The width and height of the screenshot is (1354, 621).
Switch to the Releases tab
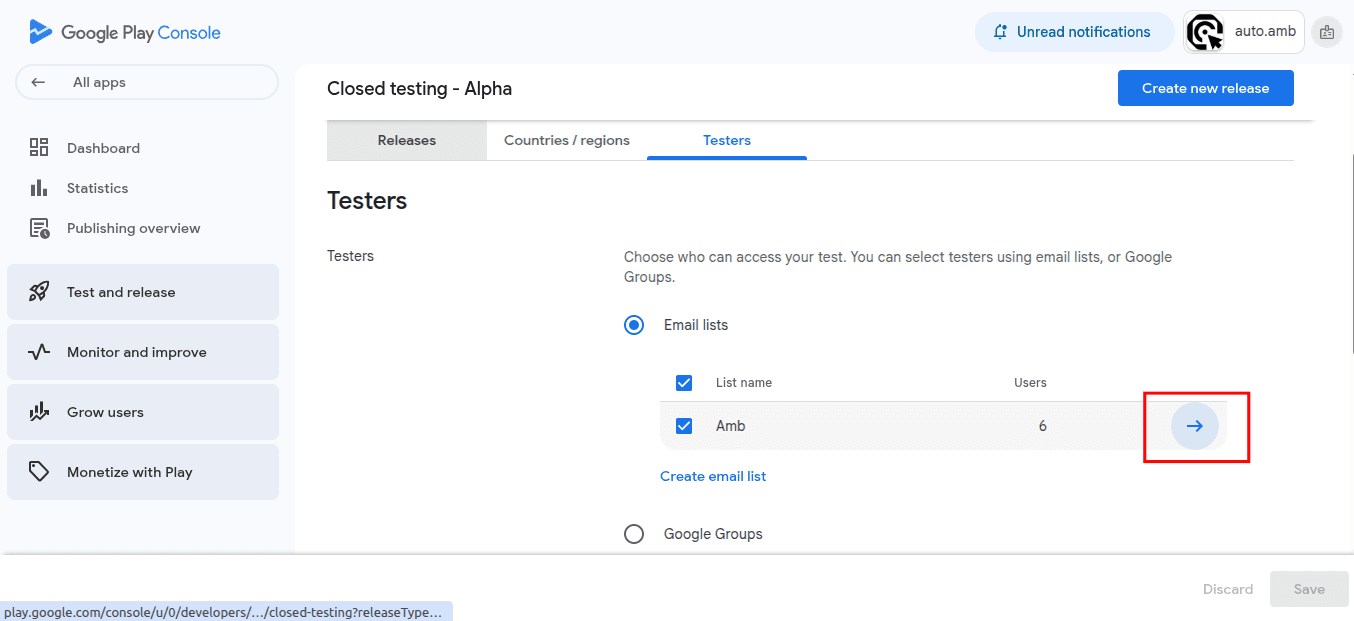point(407,140)
